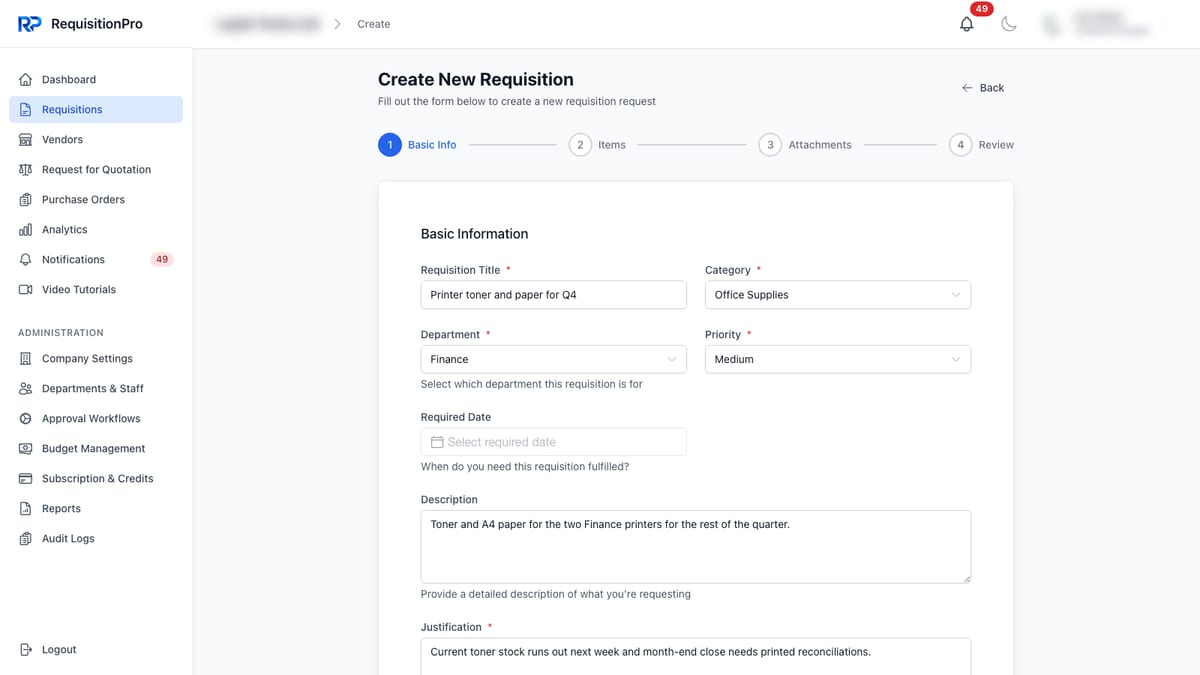Click the Logout door icon
The image size is (1200, 675).
[26, 650]
